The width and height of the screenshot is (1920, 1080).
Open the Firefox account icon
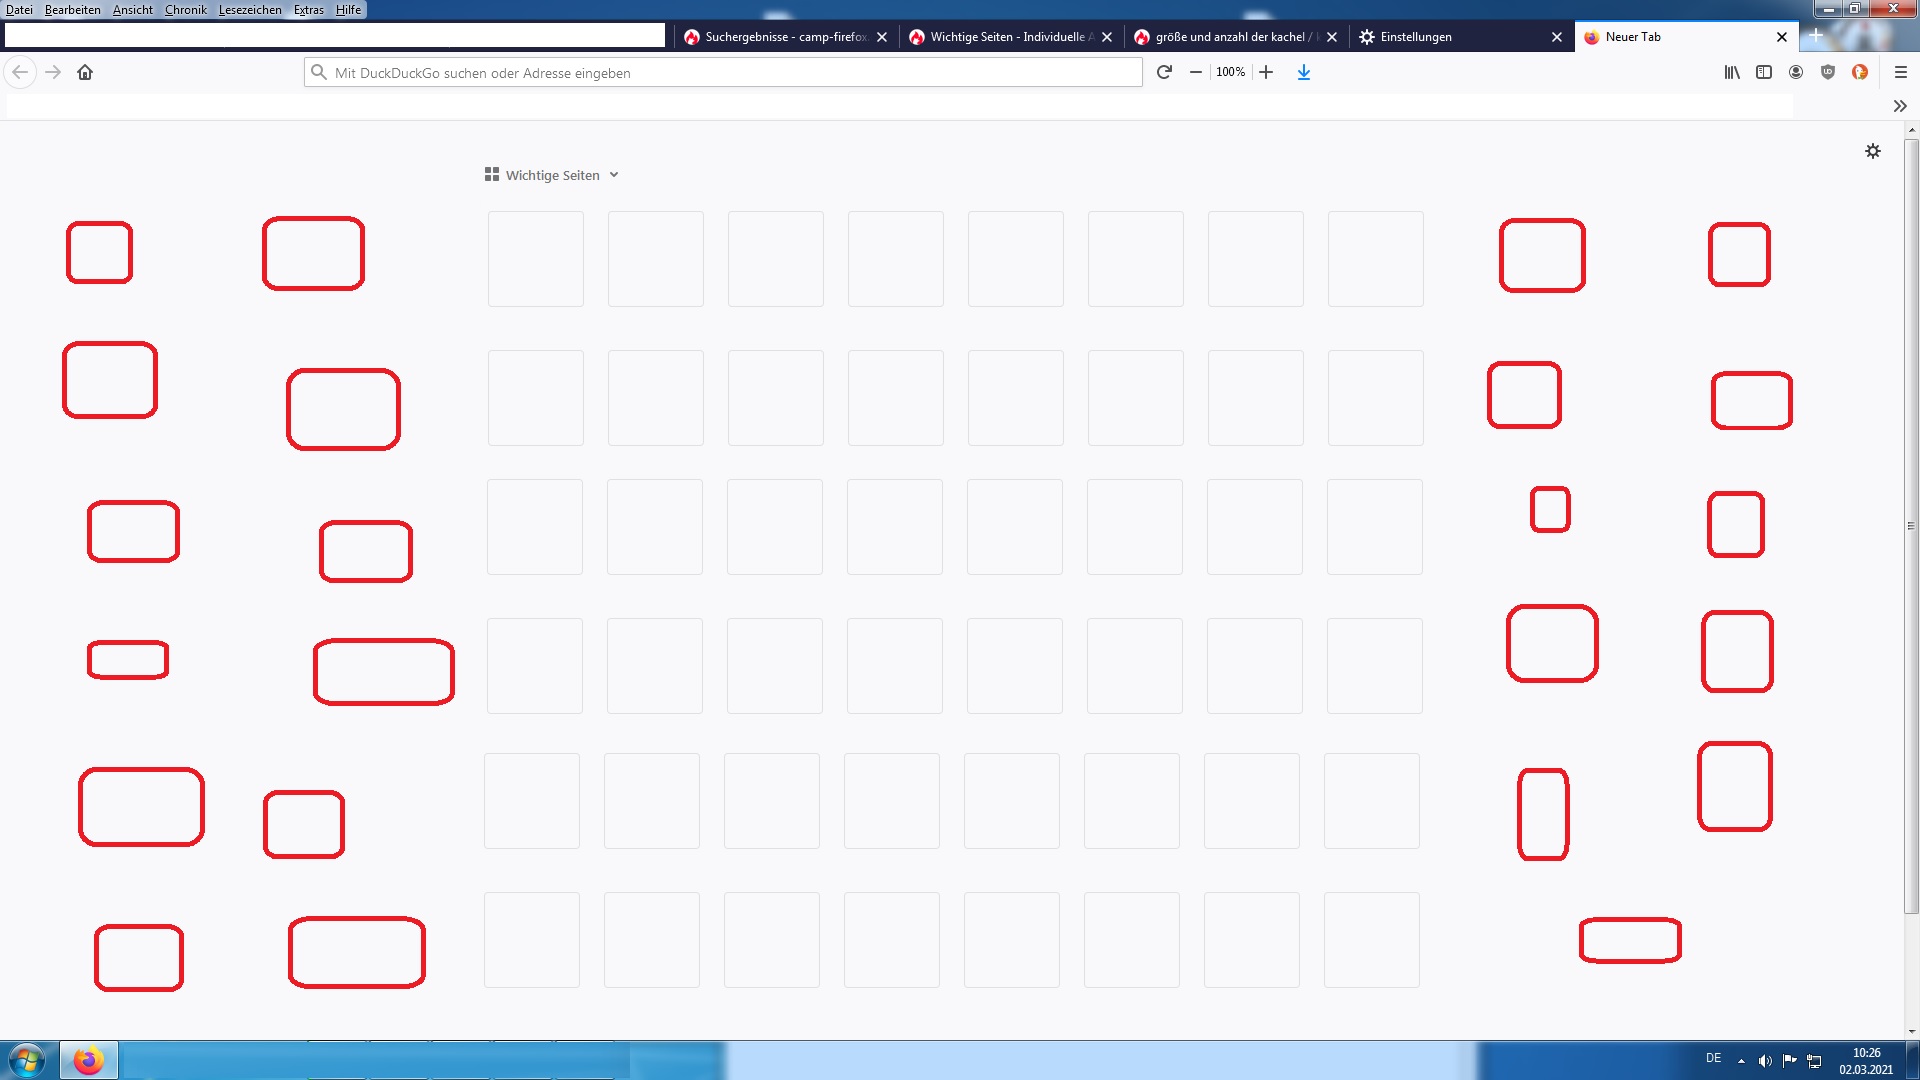pyautogui.click(x=1796, y=72)
